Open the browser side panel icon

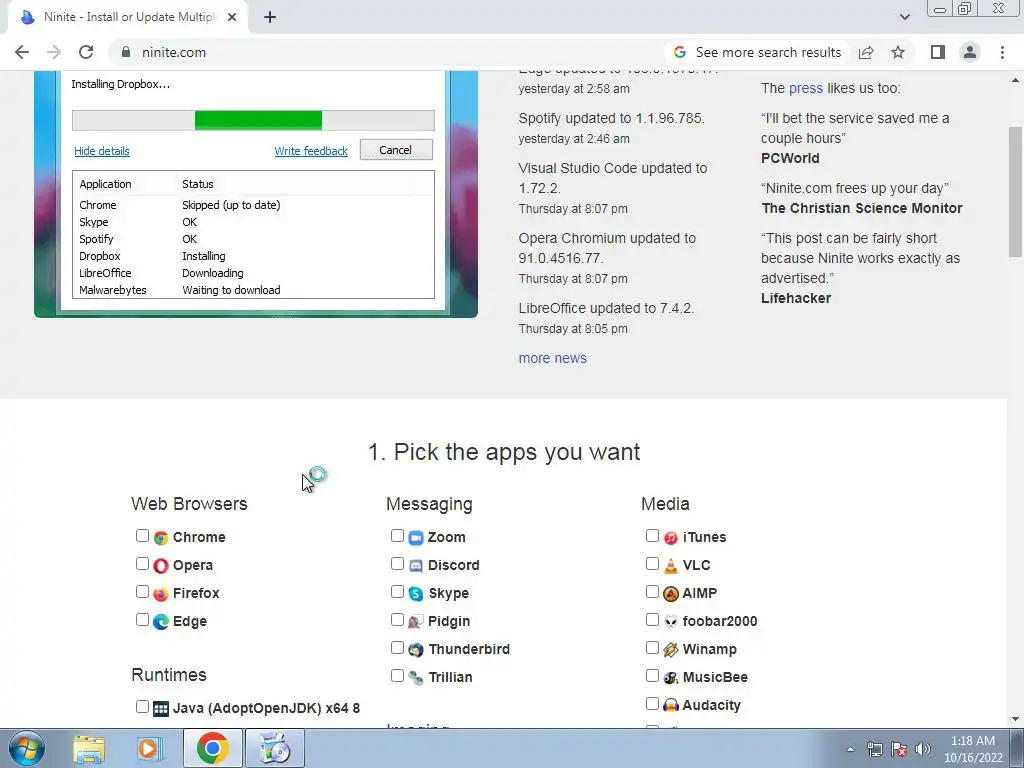tap(938, 52)
